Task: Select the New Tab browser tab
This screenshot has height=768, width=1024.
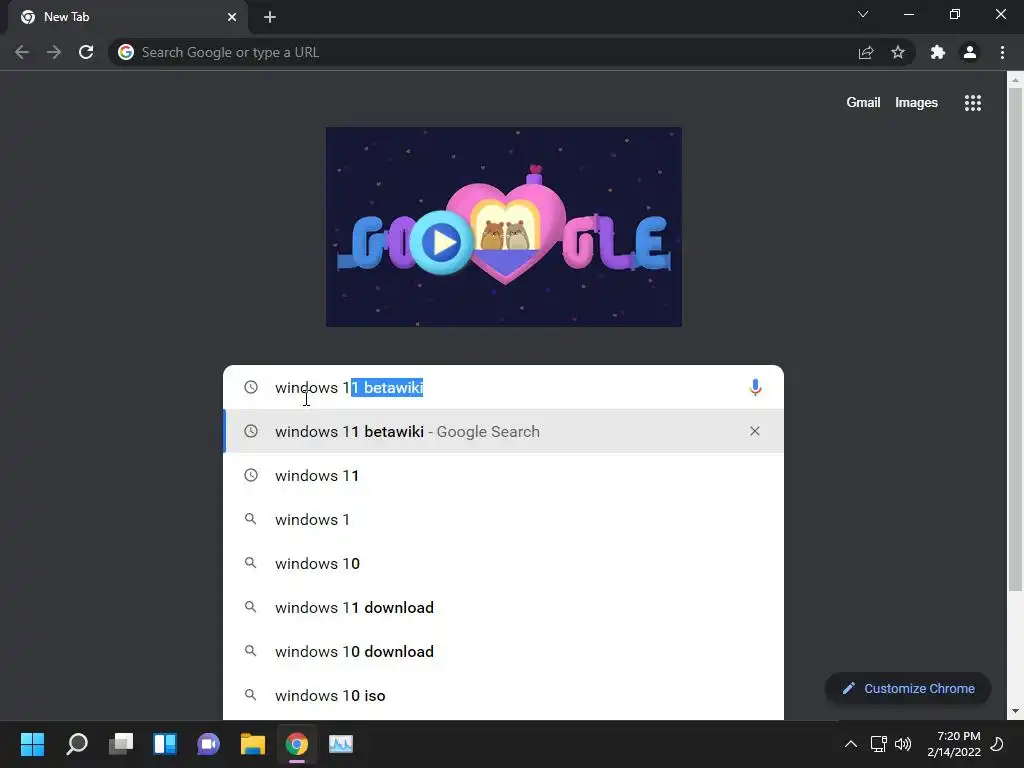Action: tap(128, 17)
